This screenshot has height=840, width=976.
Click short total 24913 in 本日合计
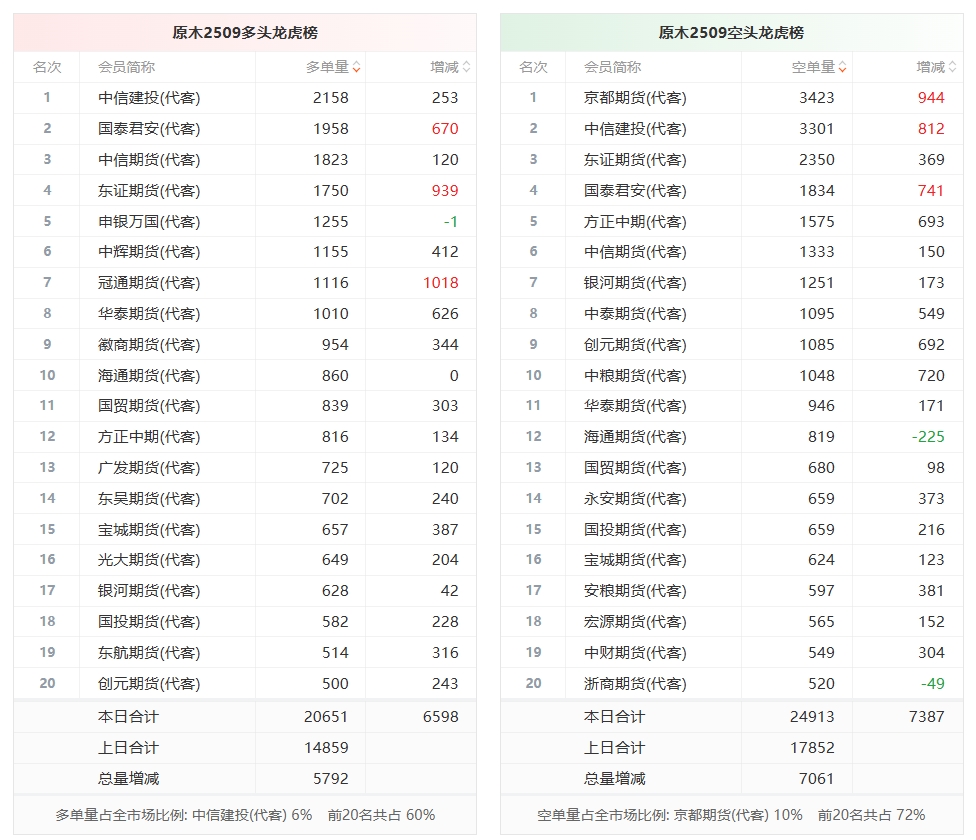click(812, 717)
